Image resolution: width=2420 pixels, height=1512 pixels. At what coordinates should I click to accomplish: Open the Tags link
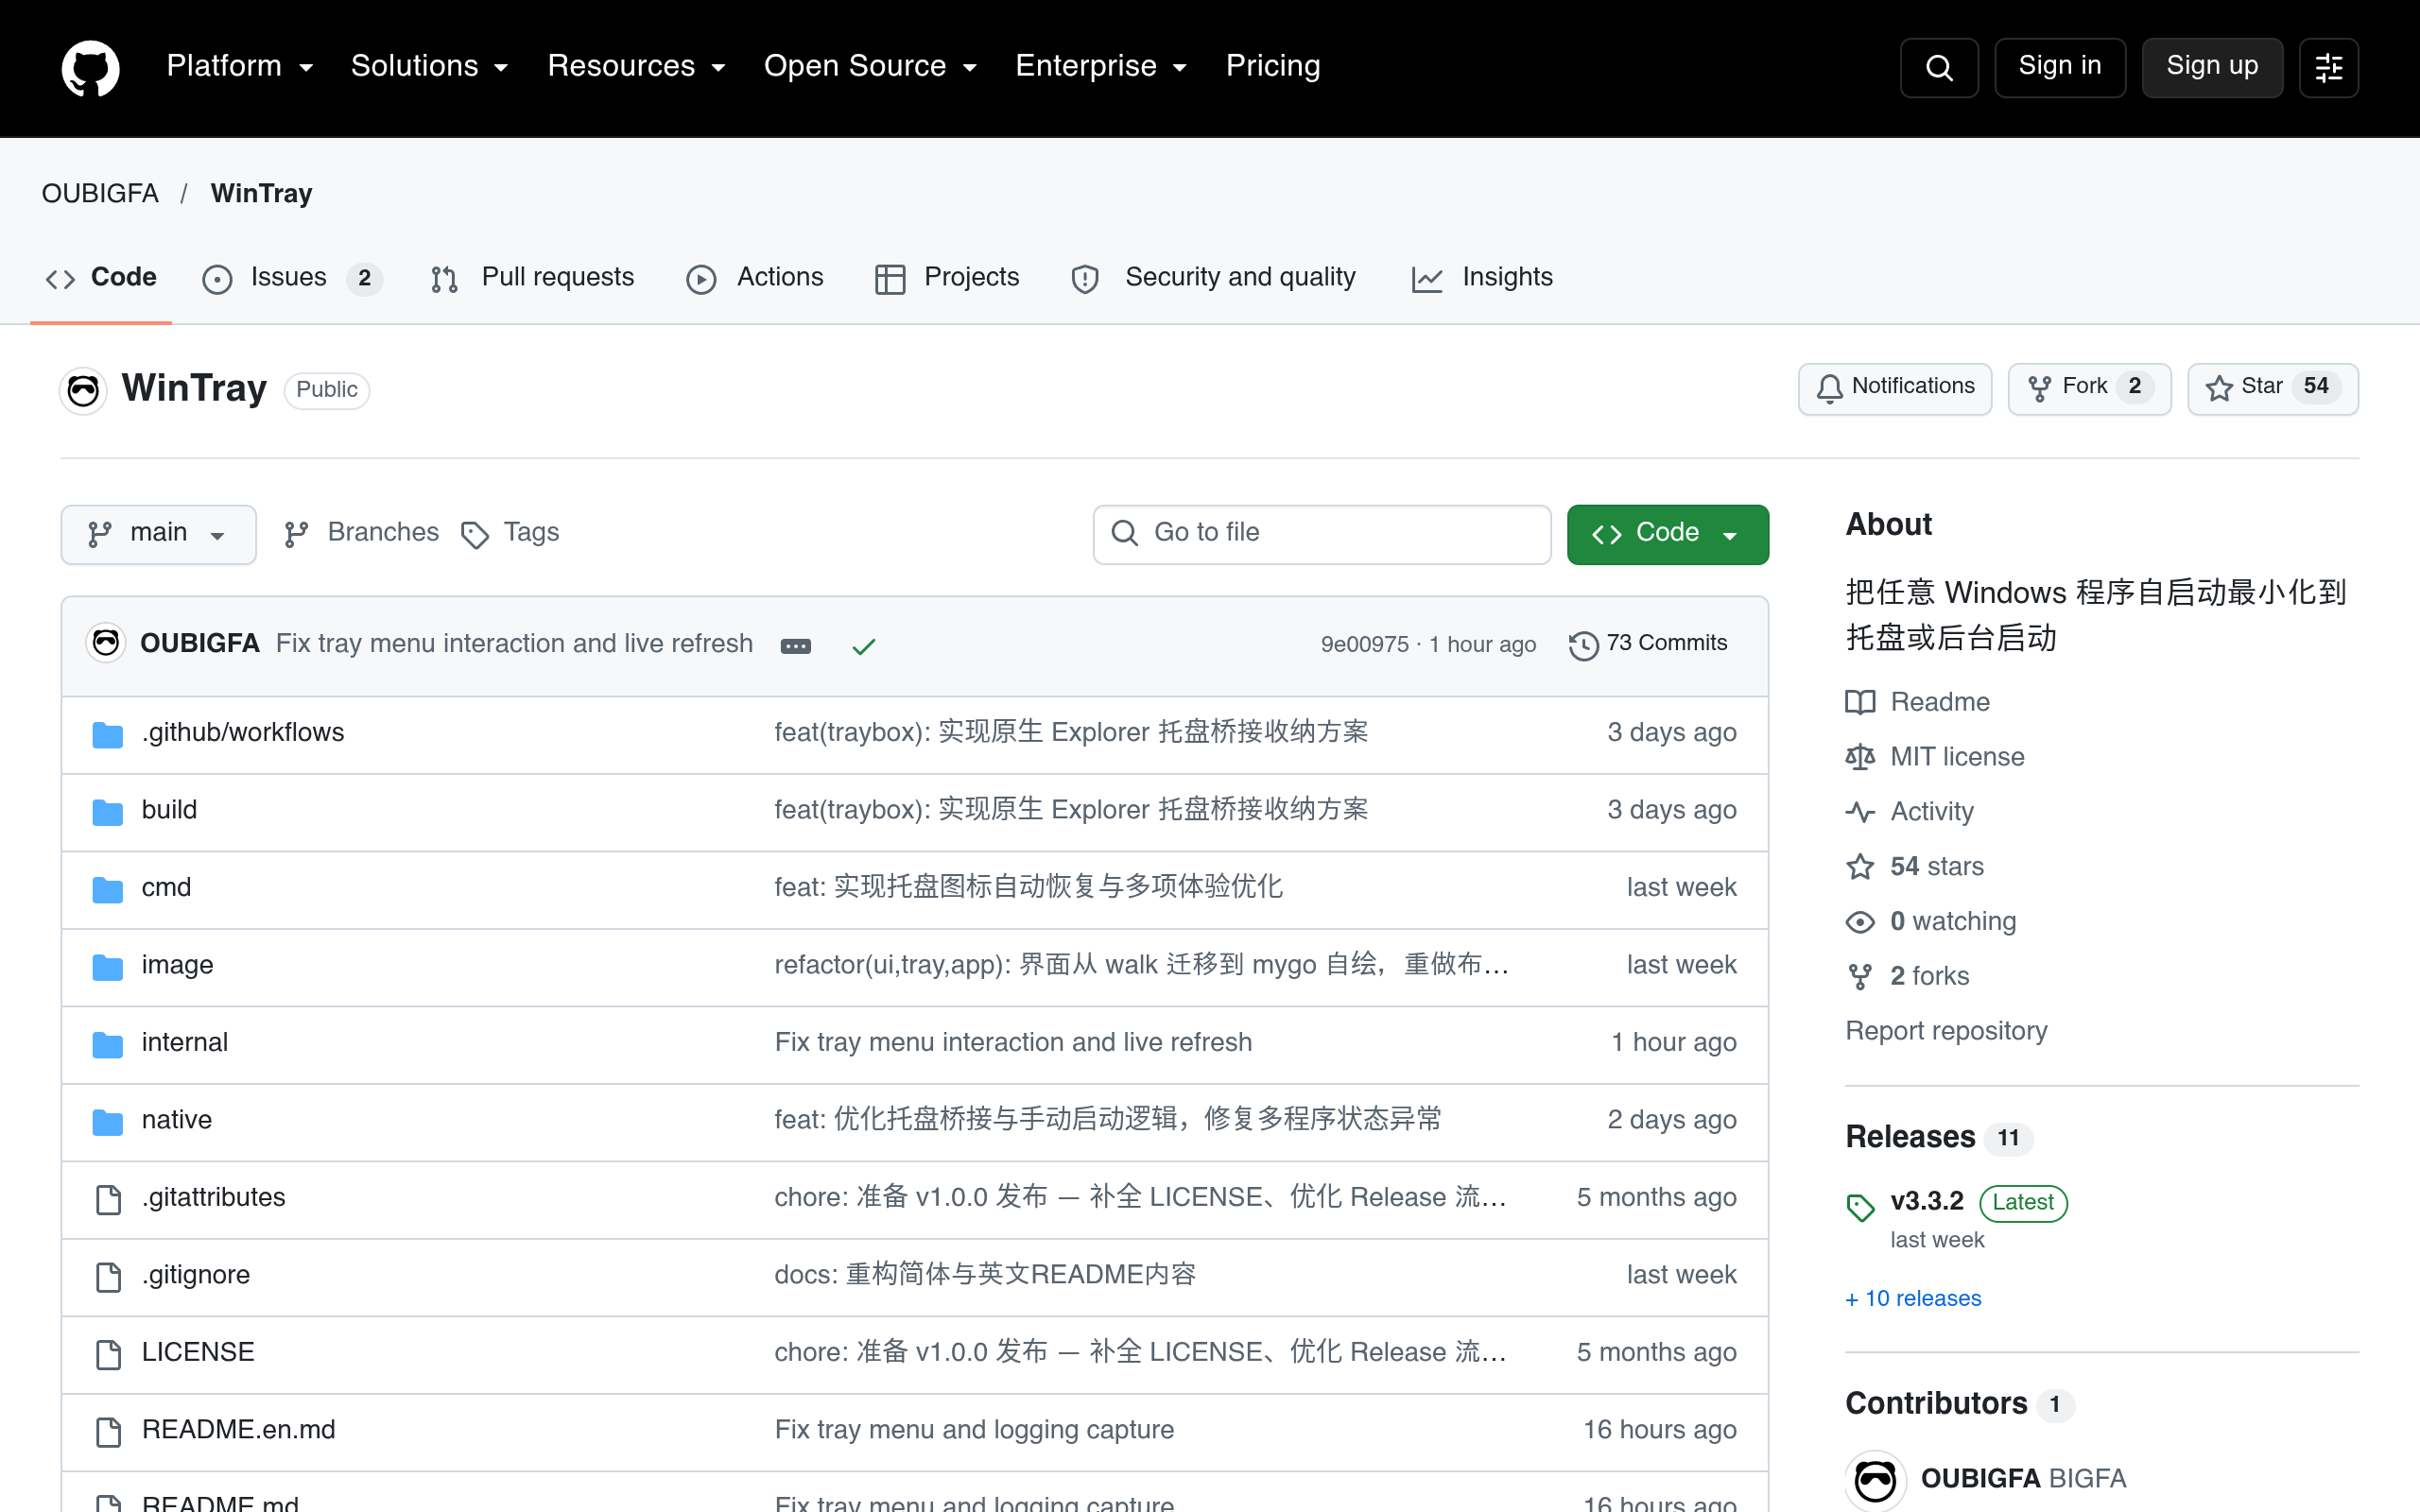click(x=510, y=533)
